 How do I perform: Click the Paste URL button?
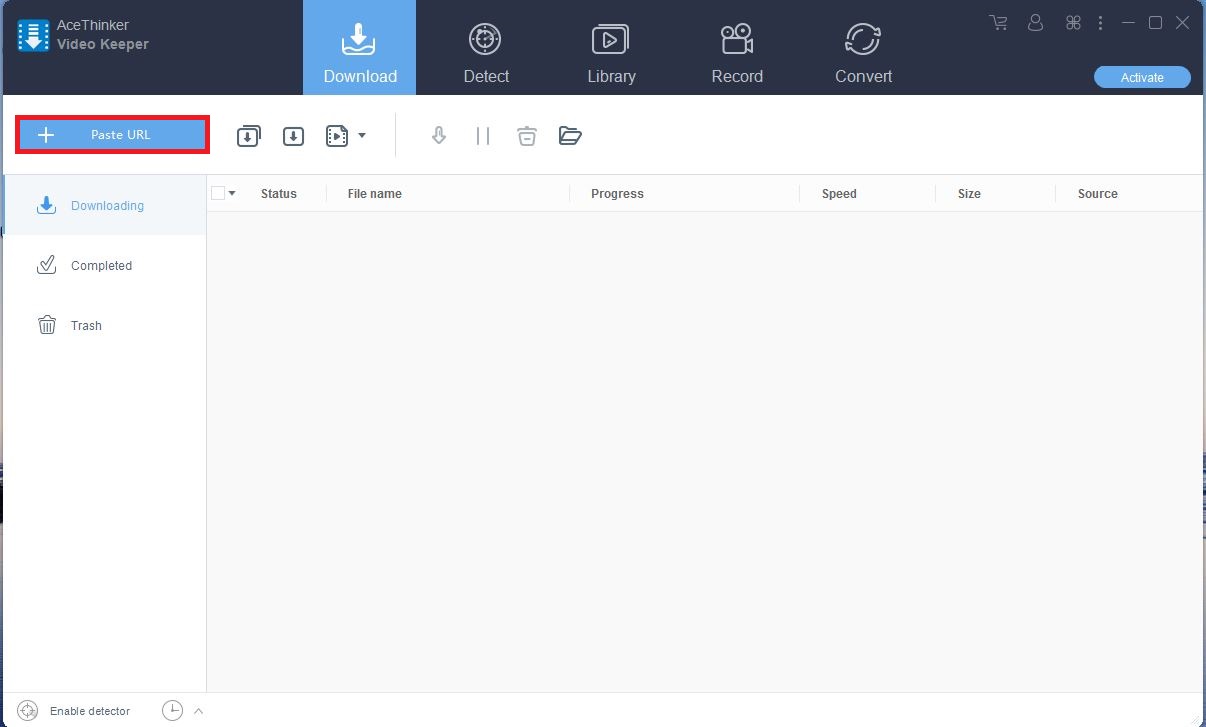[112, 135]
